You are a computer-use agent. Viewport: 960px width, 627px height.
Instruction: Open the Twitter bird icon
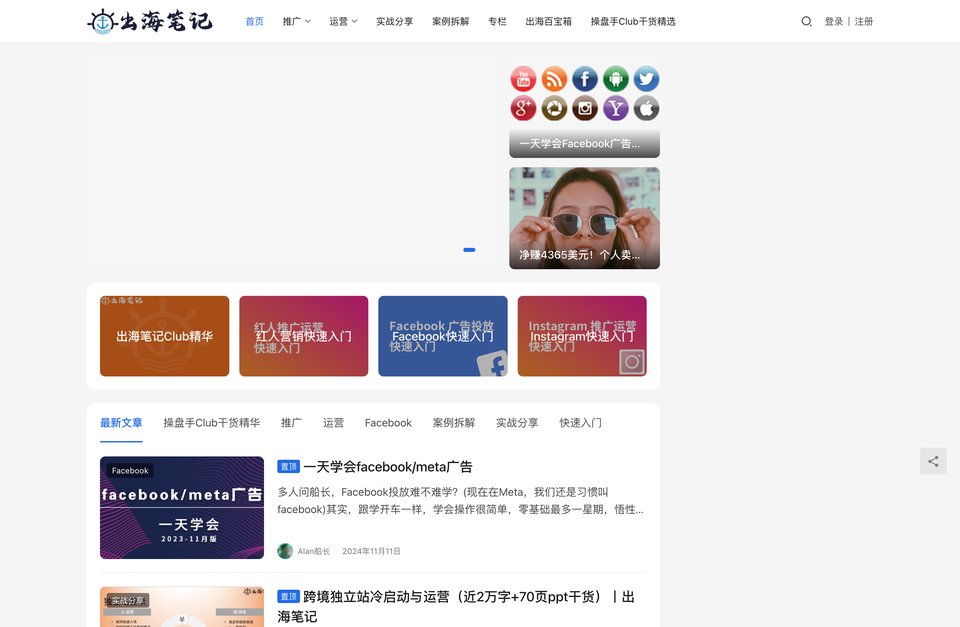click(646, 79)
